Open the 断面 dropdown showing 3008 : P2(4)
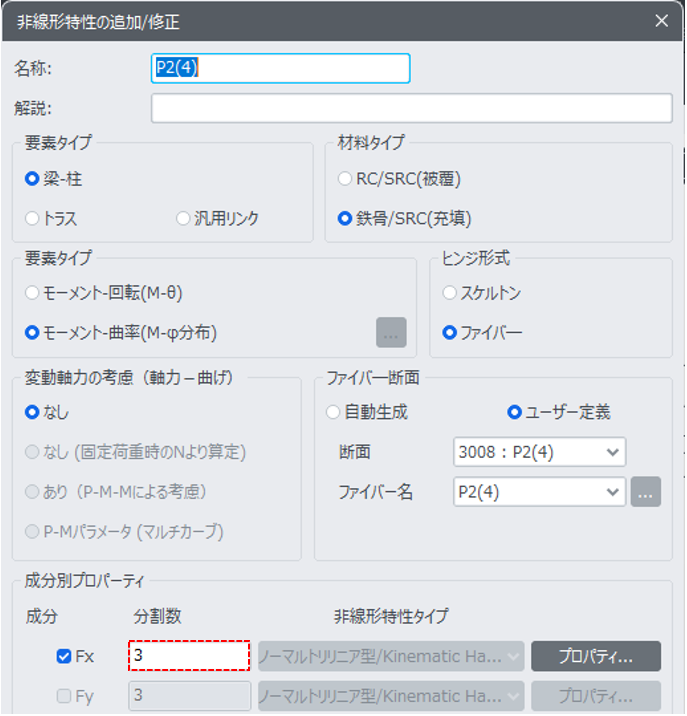The width and height of the screenshot is (687, 716). (x=539, y=452)
